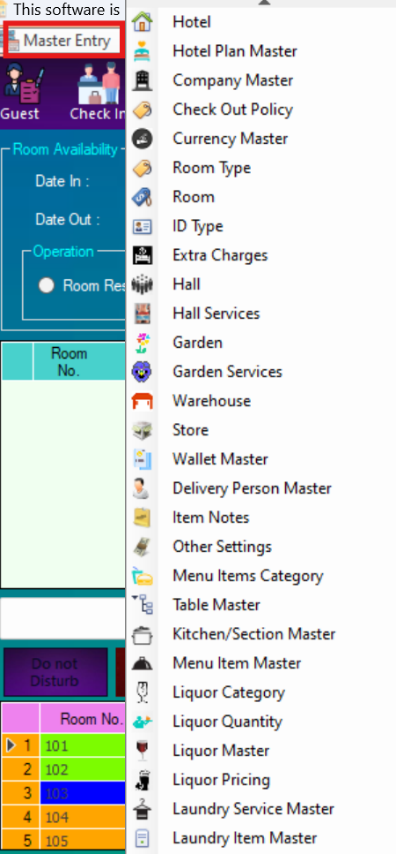The height and width of the screenshot is (854, 396).
Task: Click the "Date Out :" label
Action: pyautogui.click(x=68, y=219)
